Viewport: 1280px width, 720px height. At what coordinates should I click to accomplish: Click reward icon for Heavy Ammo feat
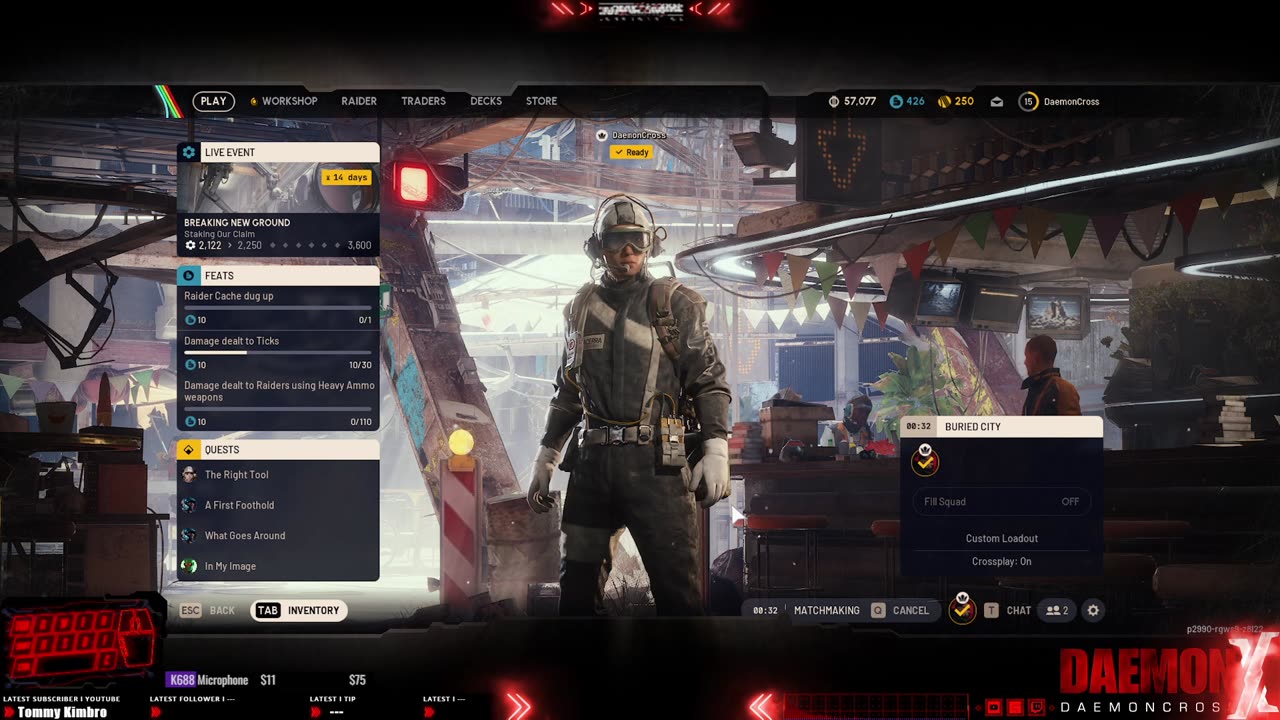(190, 422)
